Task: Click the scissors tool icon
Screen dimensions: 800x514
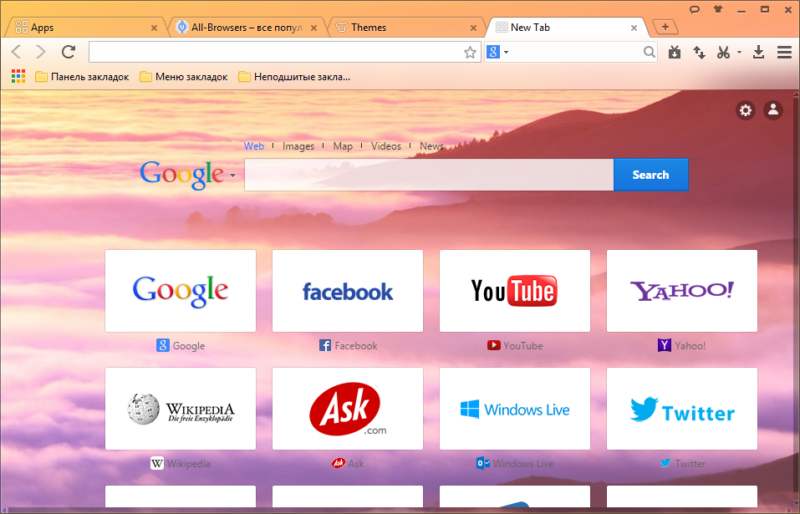Action: [x=723, y=52]
